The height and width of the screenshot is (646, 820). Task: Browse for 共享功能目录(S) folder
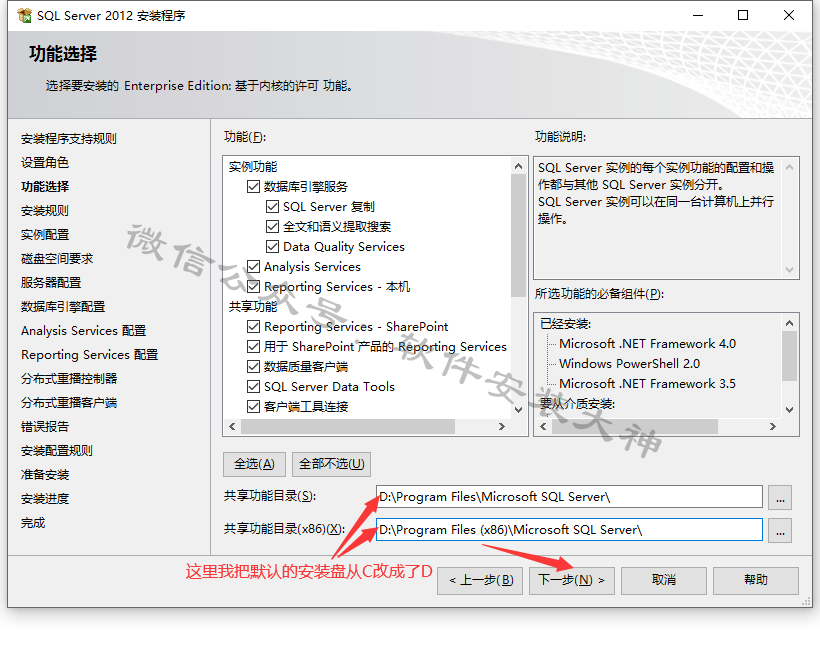point(780,497)
